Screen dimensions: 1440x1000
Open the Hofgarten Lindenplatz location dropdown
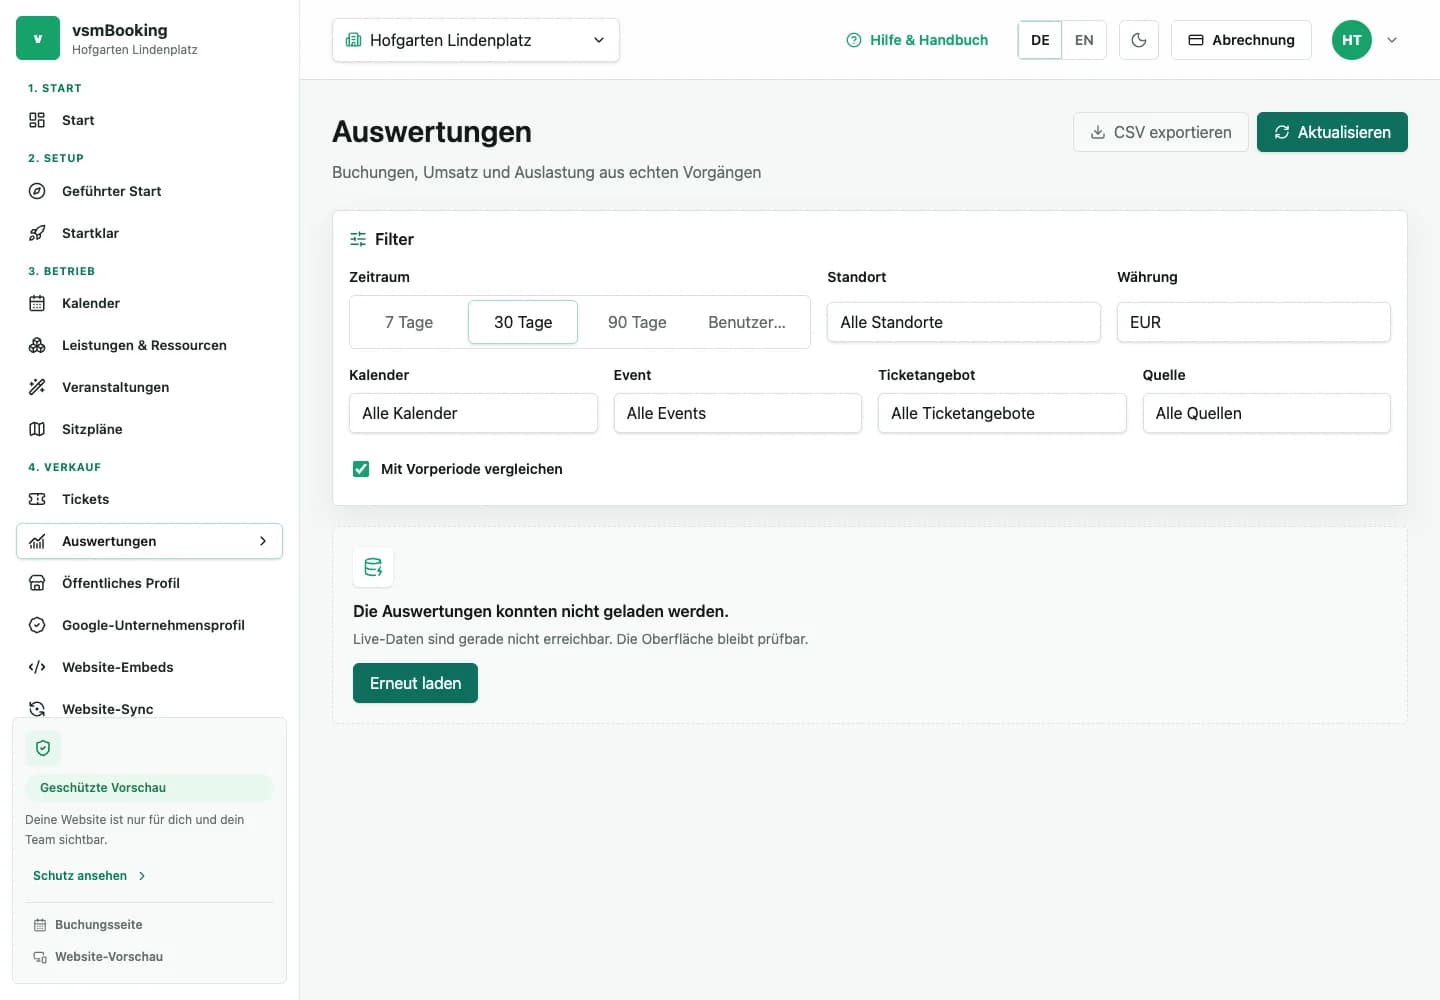coord(476,40)
